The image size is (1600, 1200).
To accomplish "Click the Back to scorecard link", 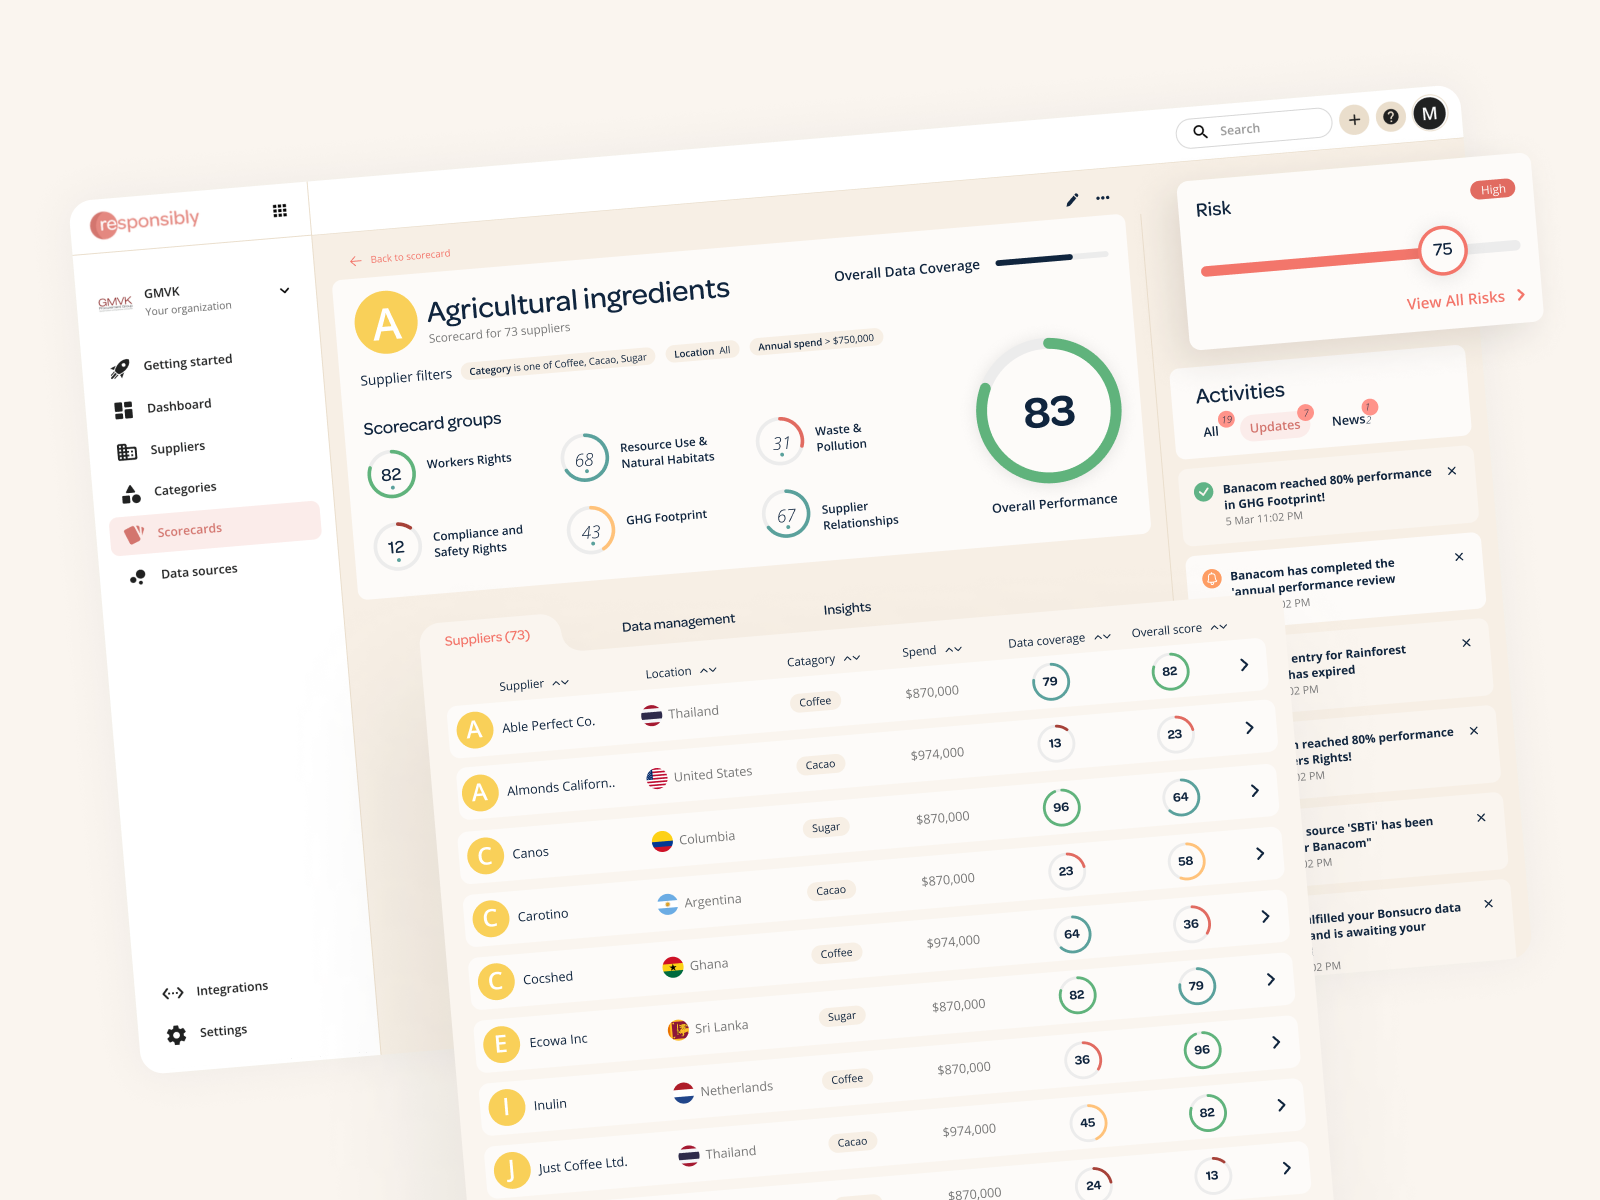I will pyautogui.click(x=400, y=257).
